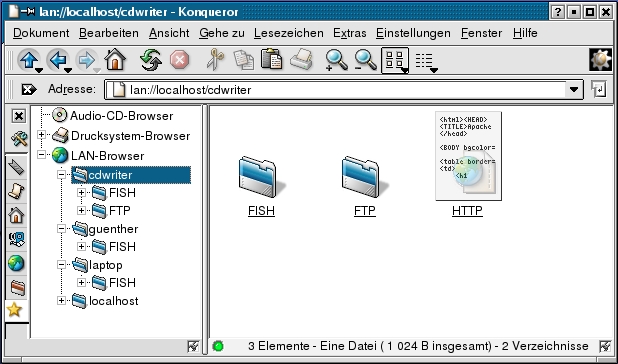Toggle main view link checkbox
Image resolution: width=618 pixels, height=364 pixels.
[605, 346]
